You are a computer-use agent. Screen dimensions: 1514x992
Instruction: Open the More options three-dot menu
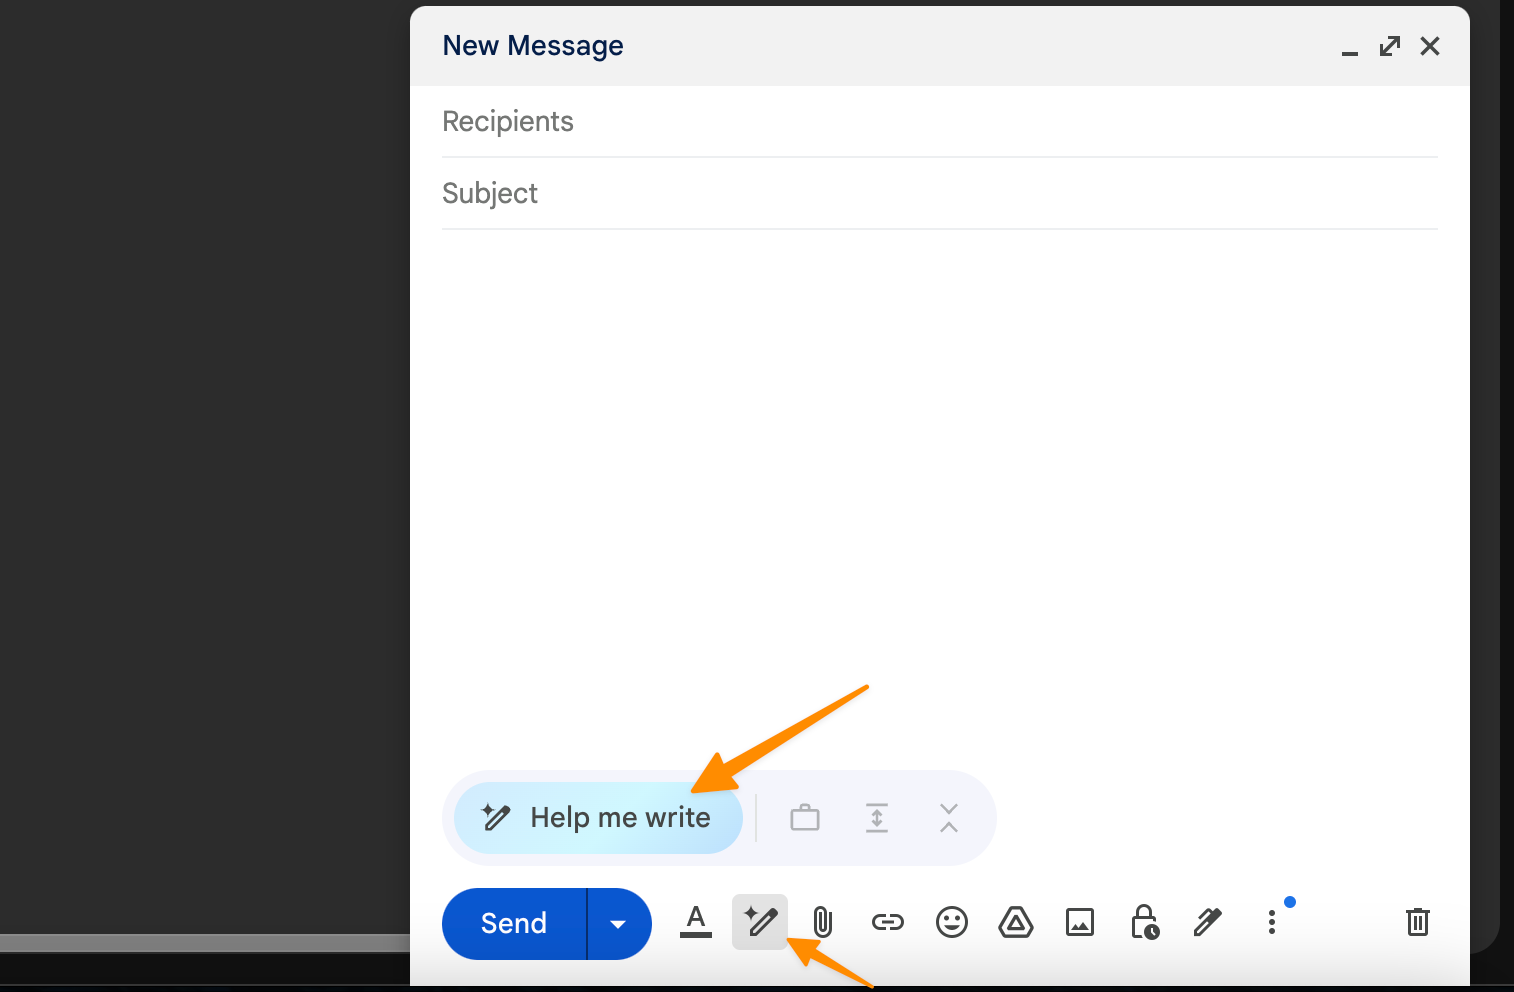(x=1272, y=922)
